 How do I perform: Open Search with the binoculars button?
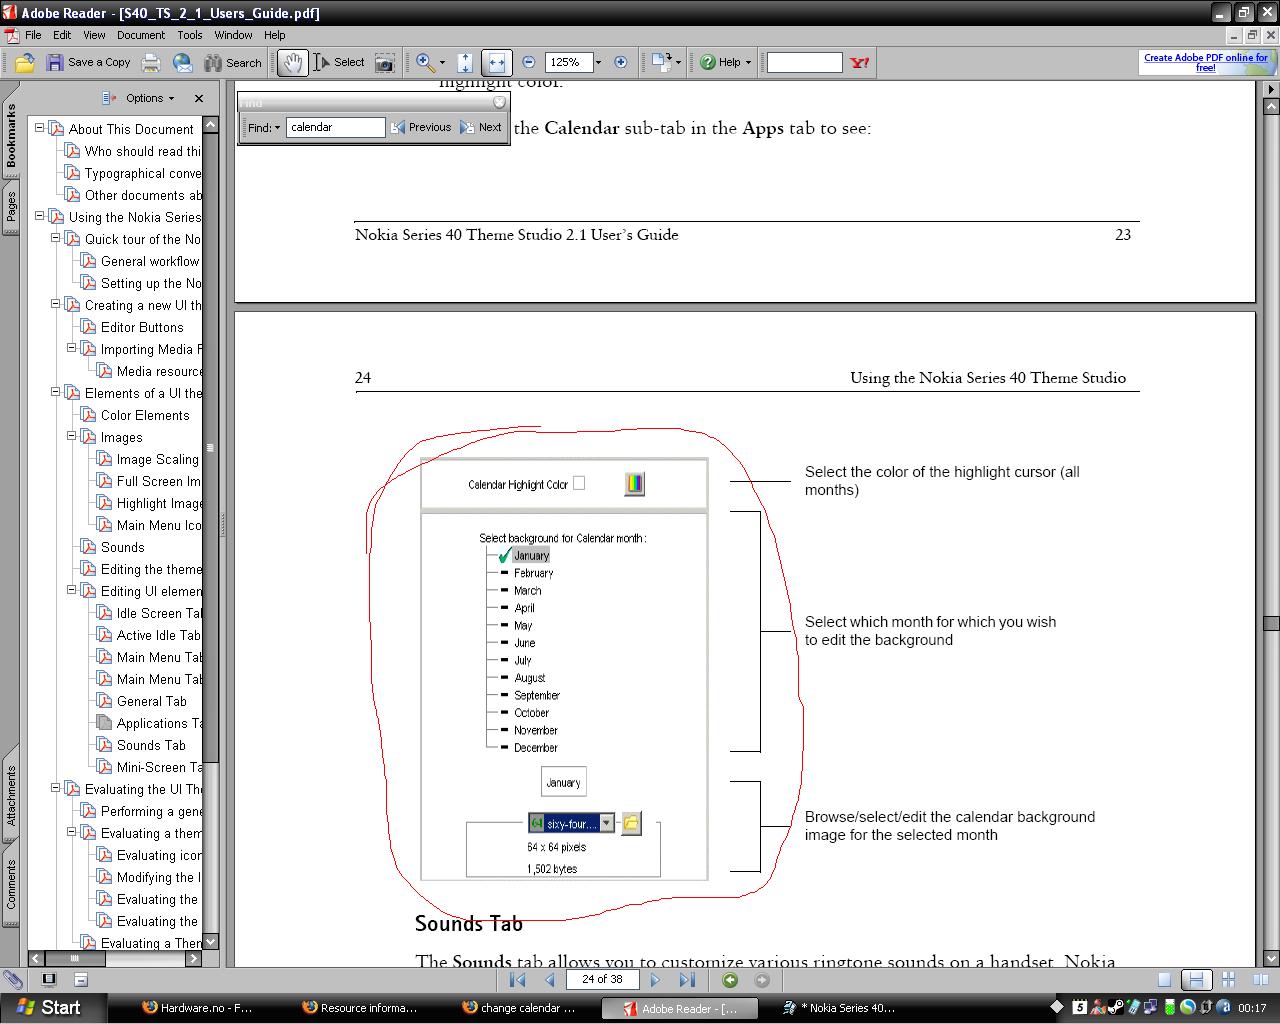click(233, 62)
